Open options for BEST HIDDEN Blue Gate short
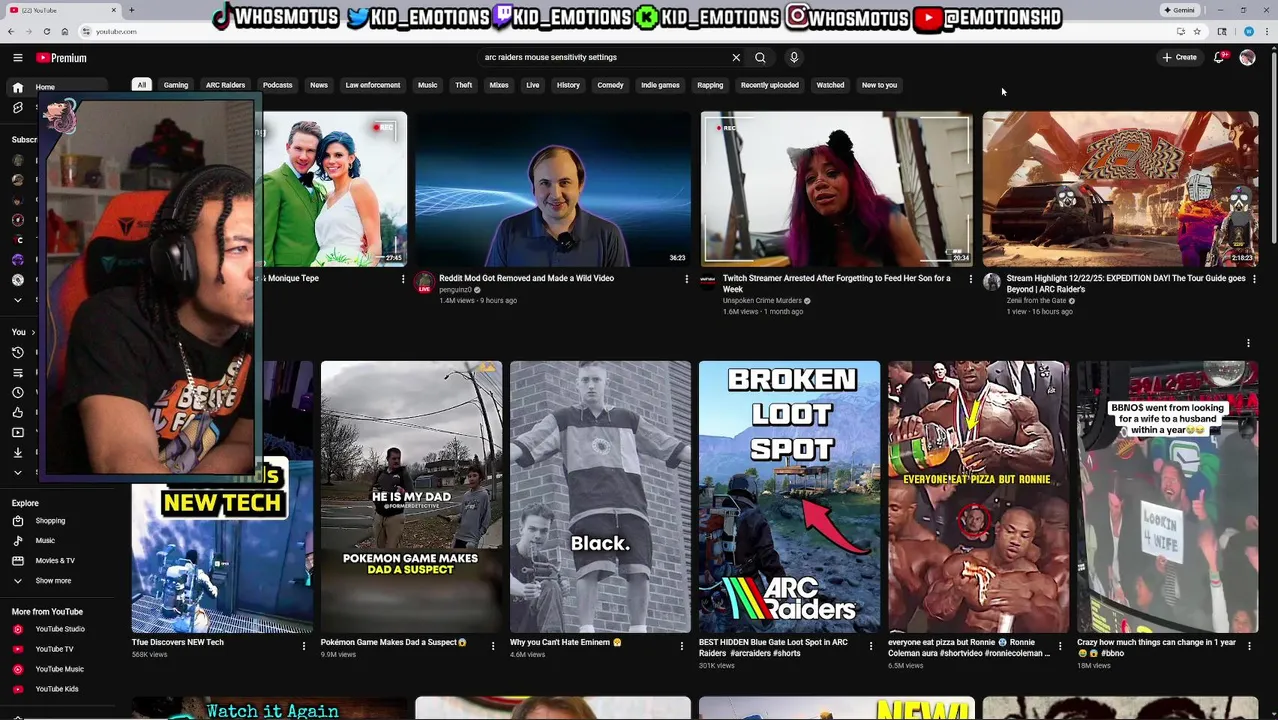This screenshot has width=1278, height=720. click(870, 646)
